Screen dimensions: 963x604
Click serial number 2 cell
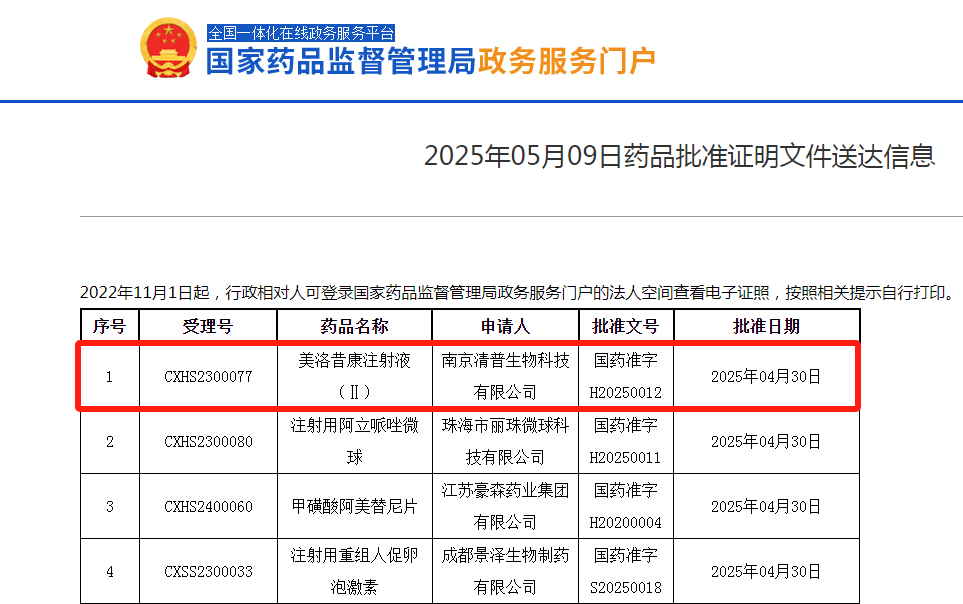[x=109, y=442]
